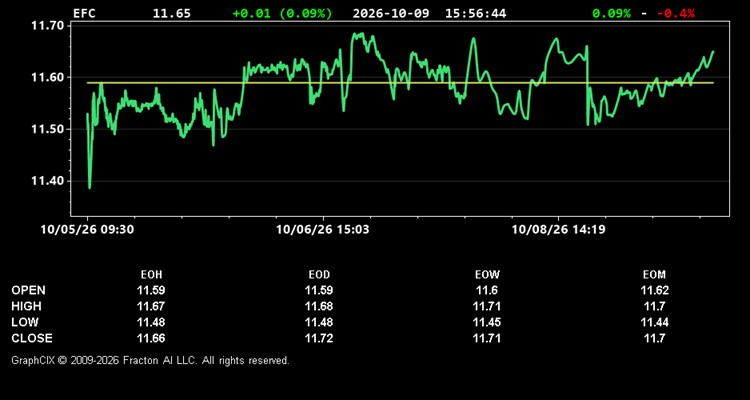
Task: Select the date 2026-10-09 in header
Action: pos(391,13)
